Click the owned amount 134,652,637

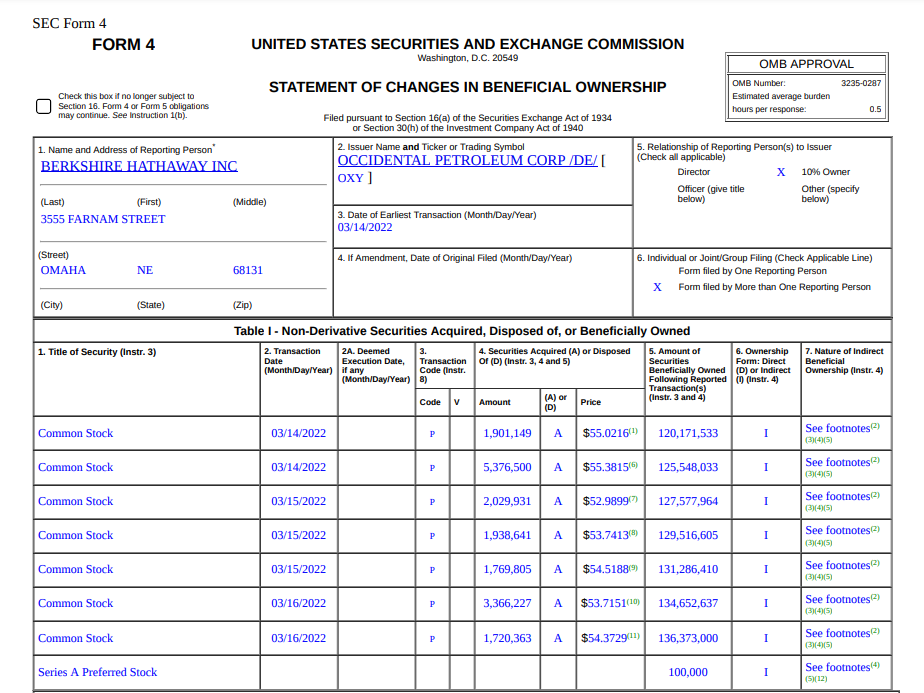(688, 603)
